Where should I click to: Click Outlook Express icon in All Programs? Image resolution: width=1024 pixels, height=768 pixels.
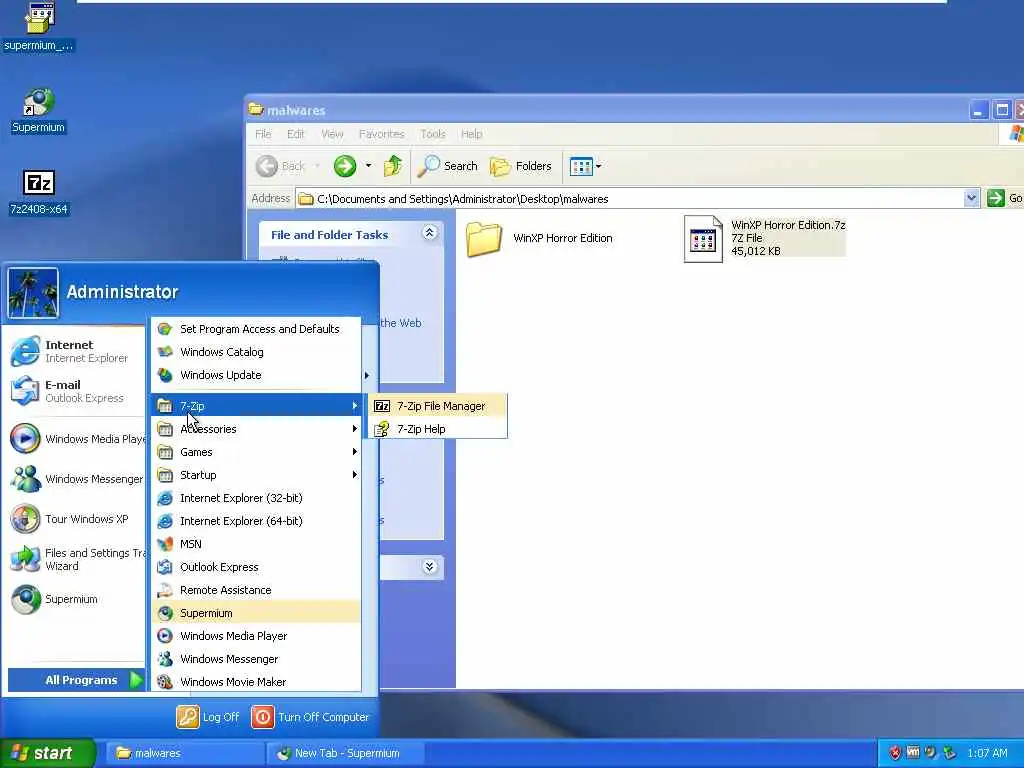(165, 567)
